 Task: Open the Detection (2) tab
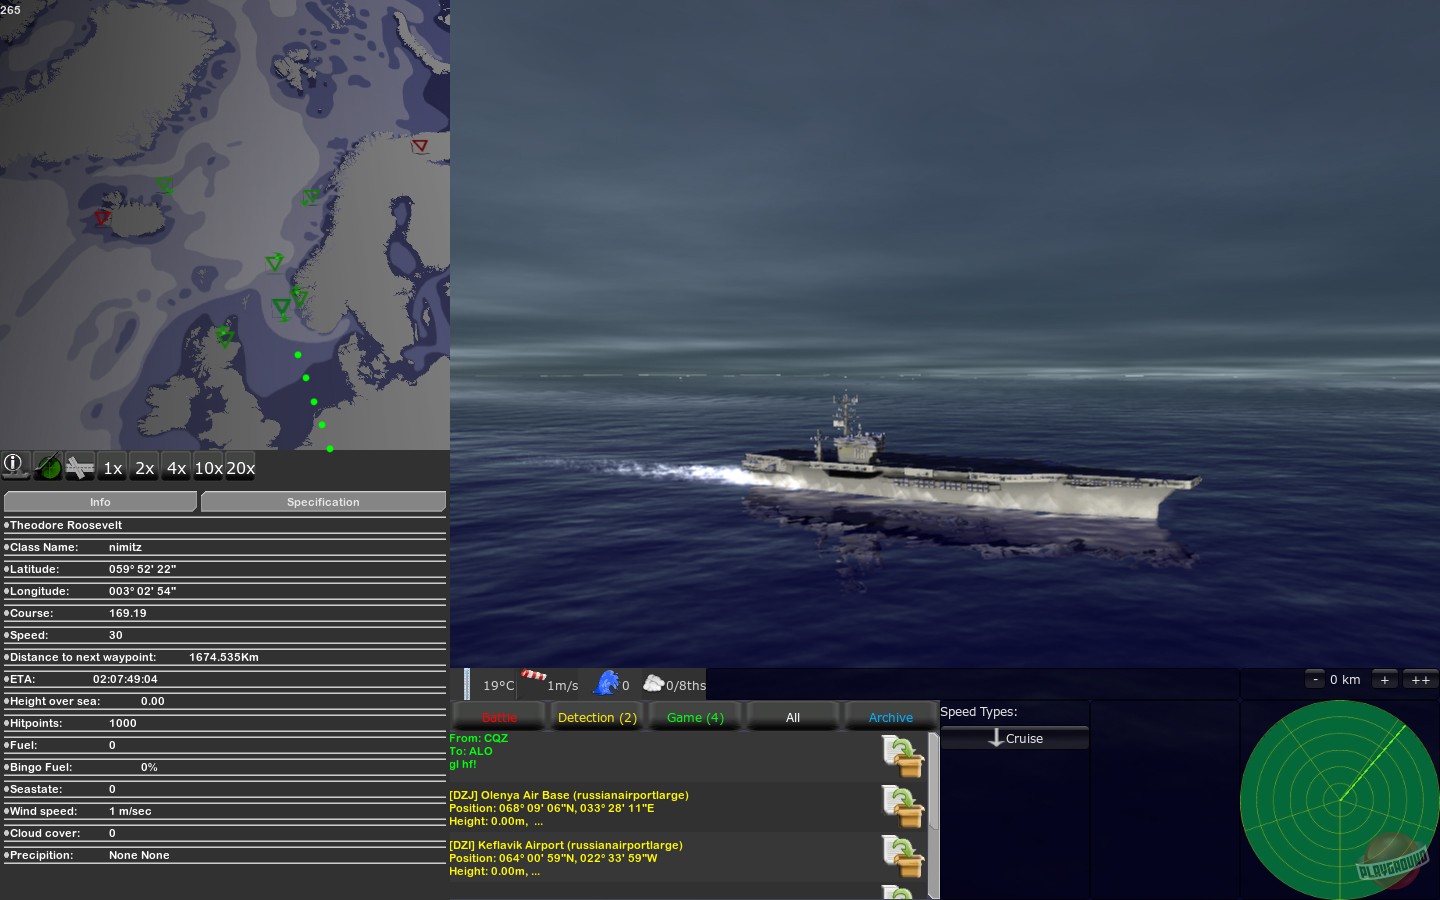coord(596,717)
